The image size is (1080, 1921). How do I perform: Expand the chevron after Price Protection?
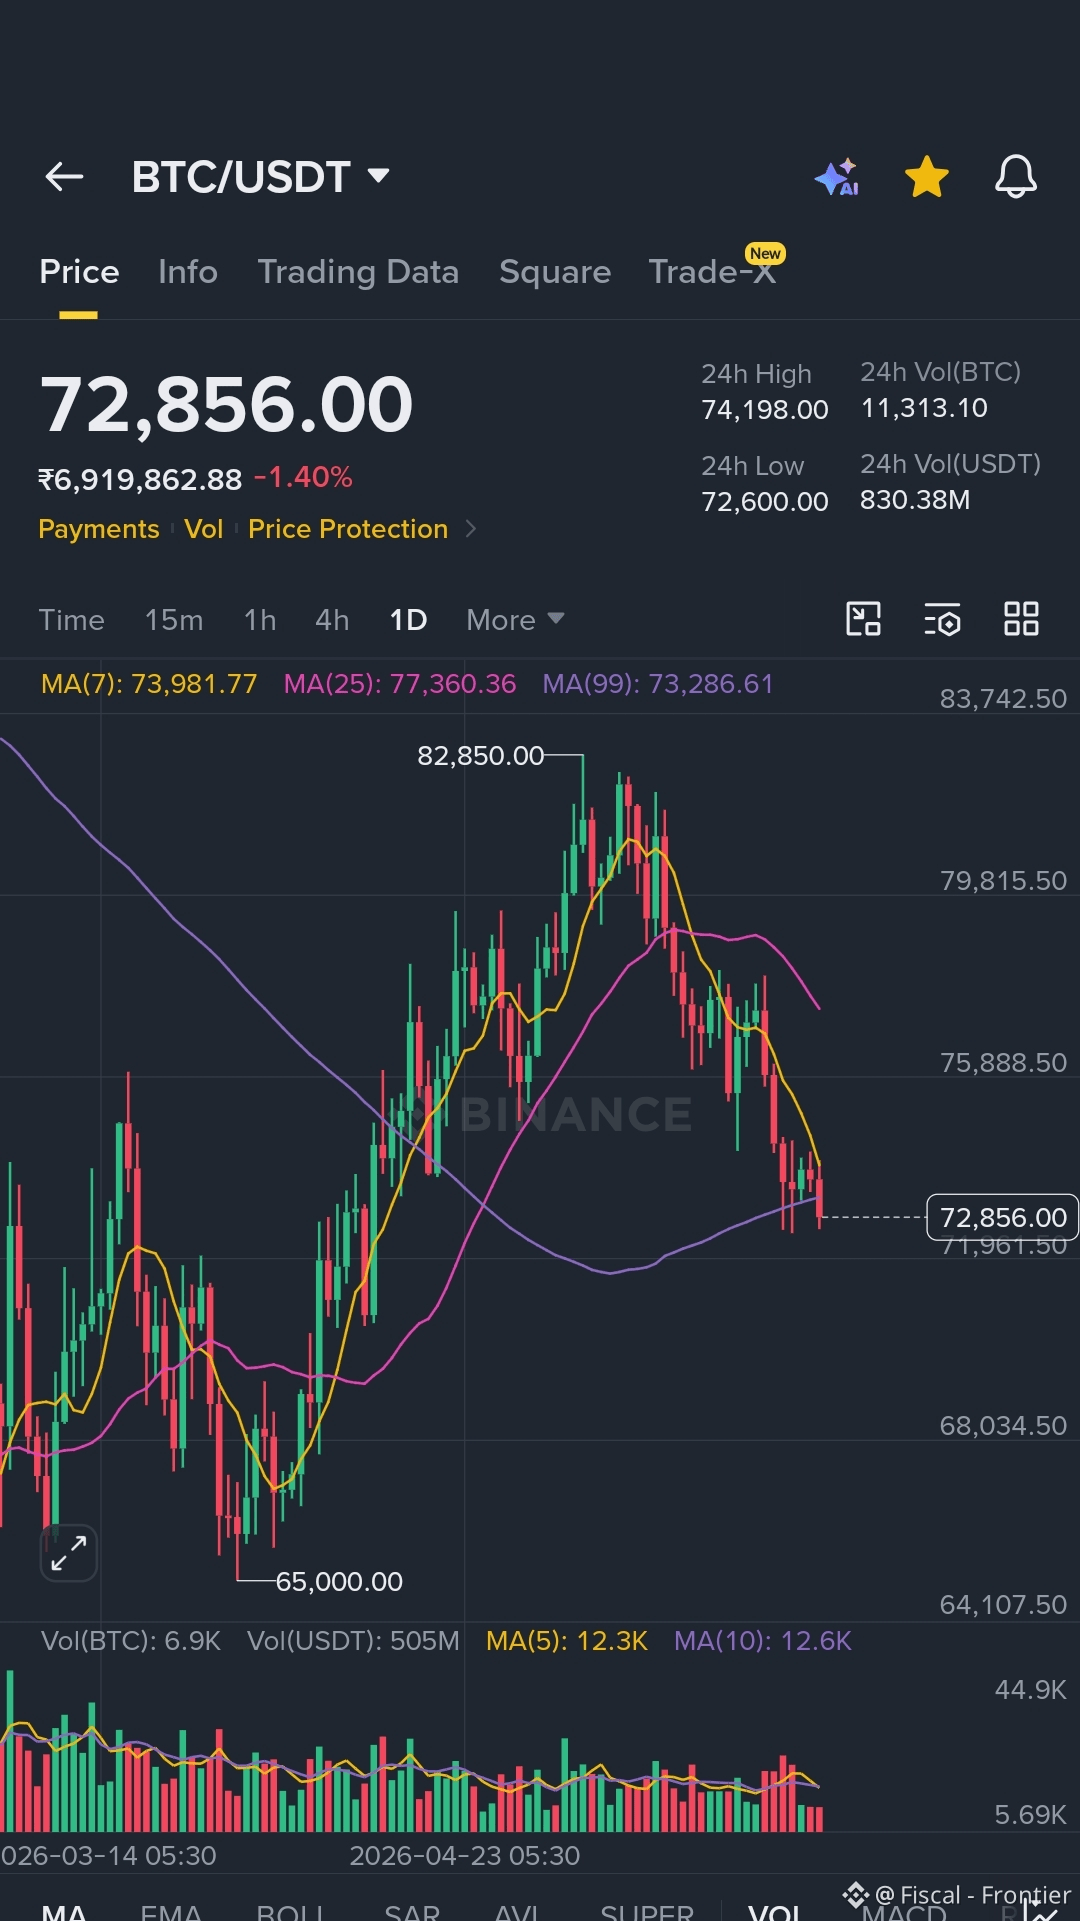point(471,529)
